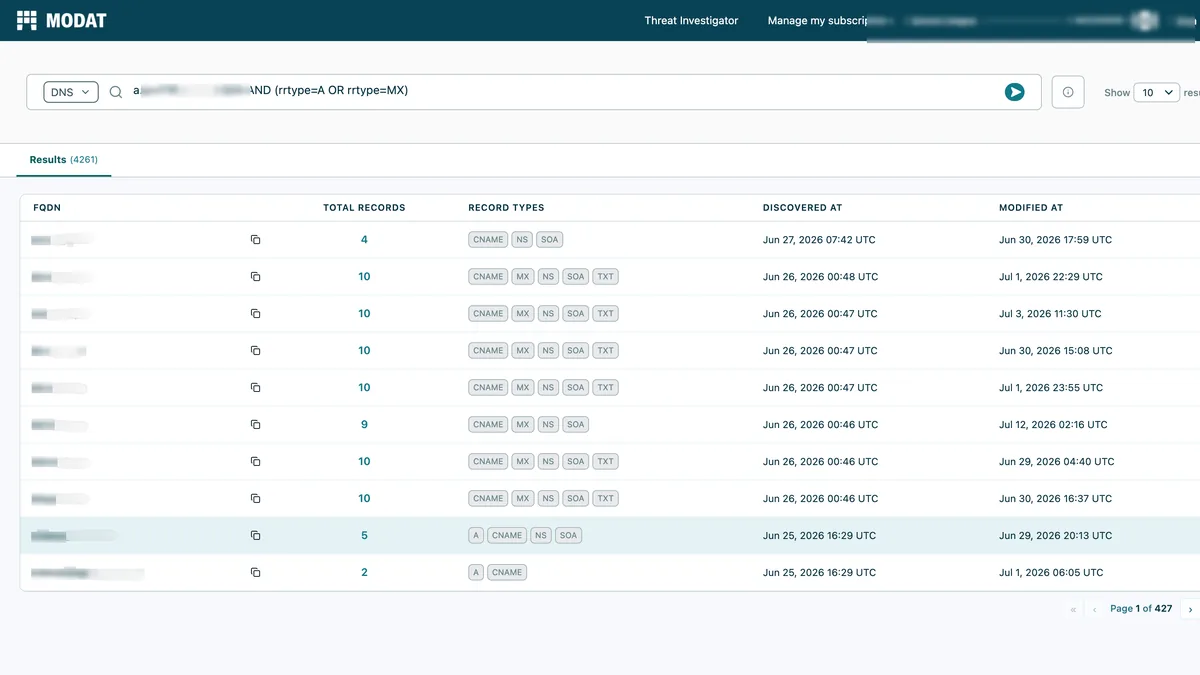Run the search query play button
Viewport: 1200px width, 675px height.
1014,92
